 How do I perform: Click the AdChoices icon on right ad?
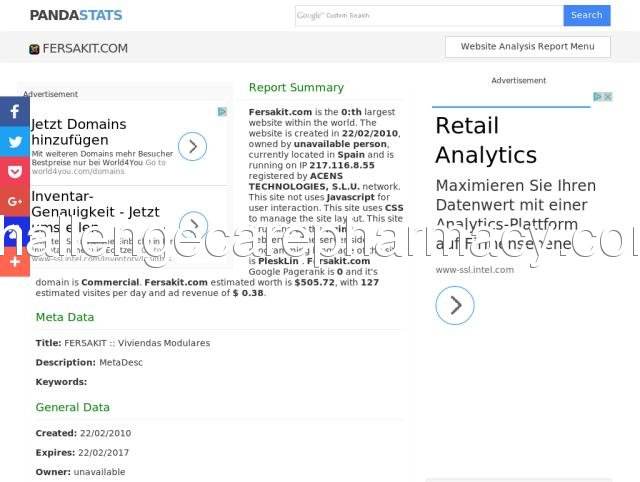pos(597,97)
